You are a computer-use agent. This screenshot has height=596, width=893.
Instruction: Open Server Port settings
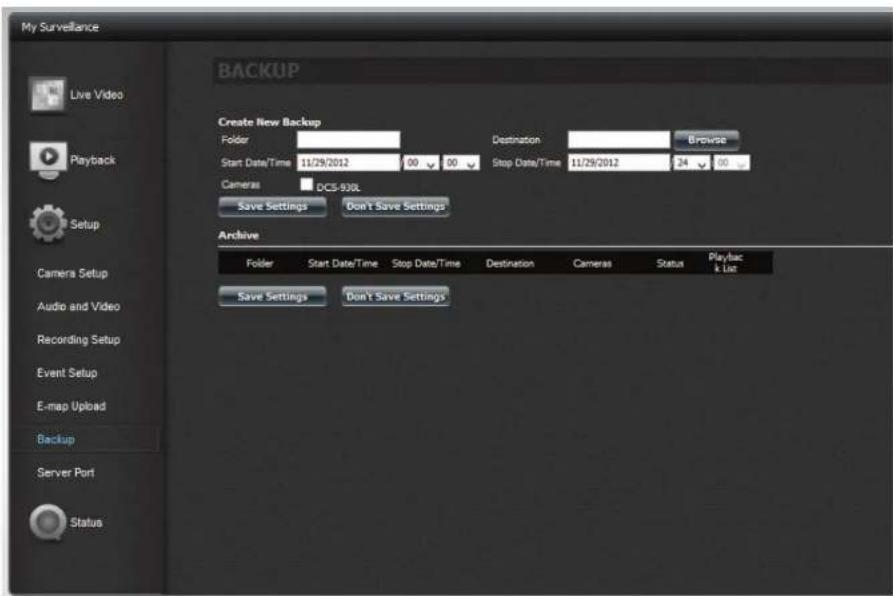click(x=65, y=472)
